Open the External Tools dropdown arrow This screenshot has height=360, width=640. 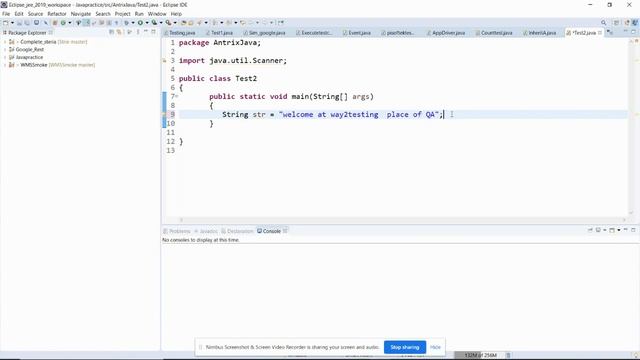tap(175, 23)
